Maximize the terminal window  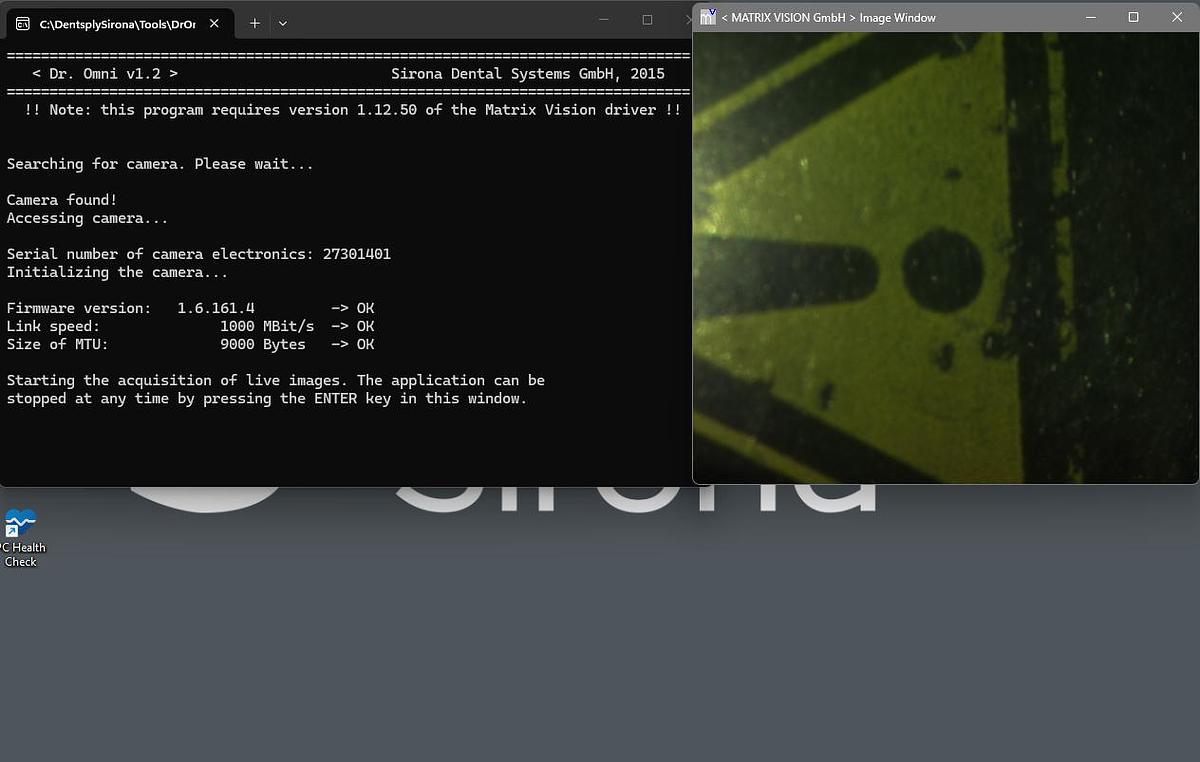(x=647, y=20)
